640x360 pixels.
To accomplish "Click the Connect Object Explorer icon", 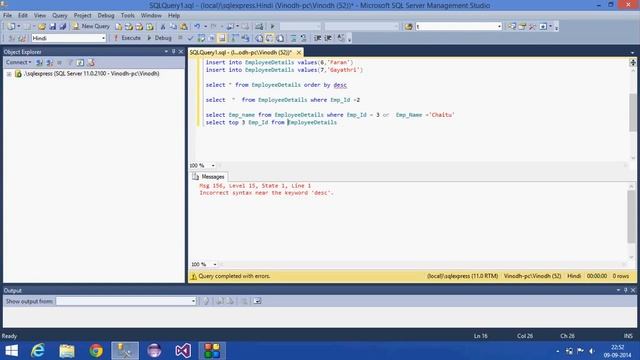I will pyautogui.click(x=39, y=62).
